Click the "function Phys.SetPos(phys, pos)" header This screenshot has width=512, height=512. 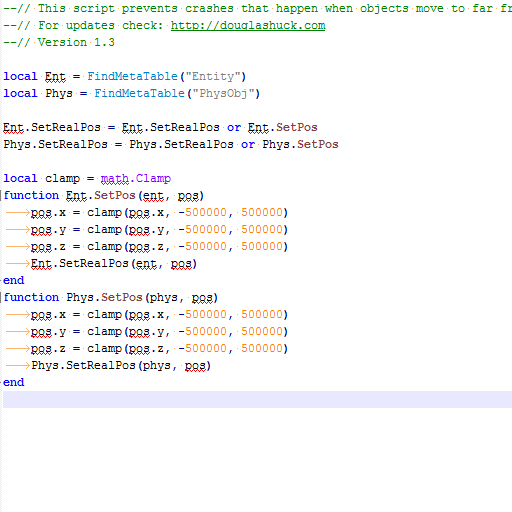tap(110, 298)
